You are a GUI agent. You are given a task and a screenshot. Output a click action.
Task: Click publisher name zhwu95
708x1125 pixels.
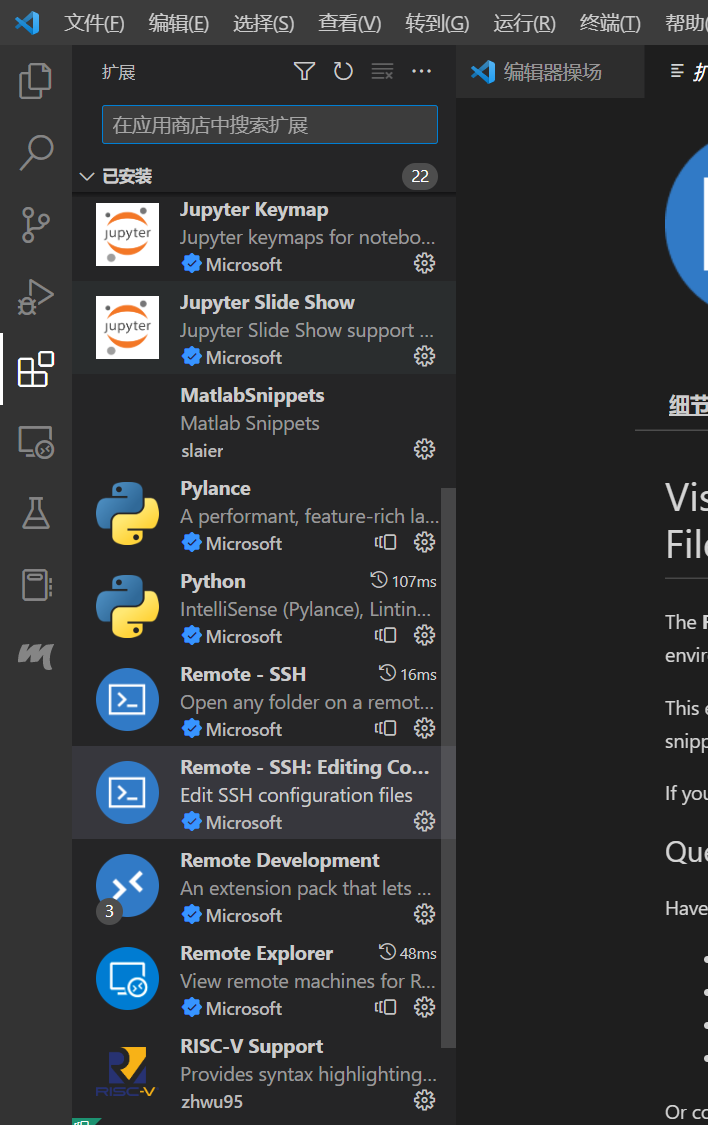pyautogui.click(x=212, y=1101)
